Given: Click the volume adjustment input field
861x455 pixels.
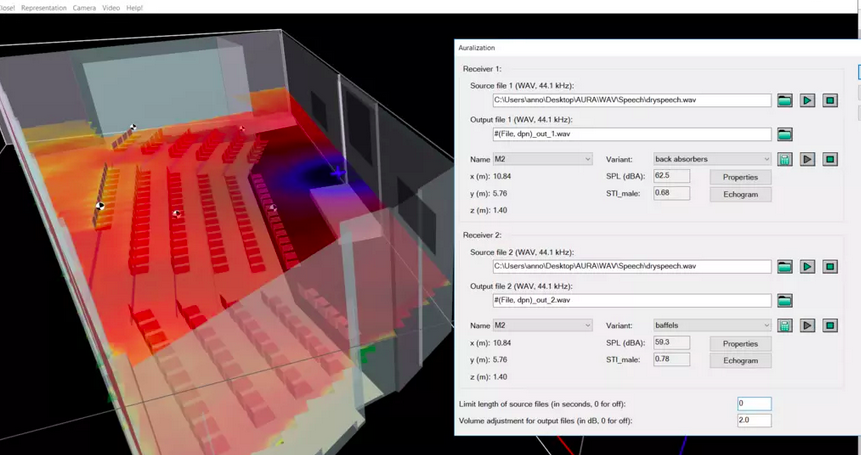Looking at the screenshot, I should tap(753, 421).
